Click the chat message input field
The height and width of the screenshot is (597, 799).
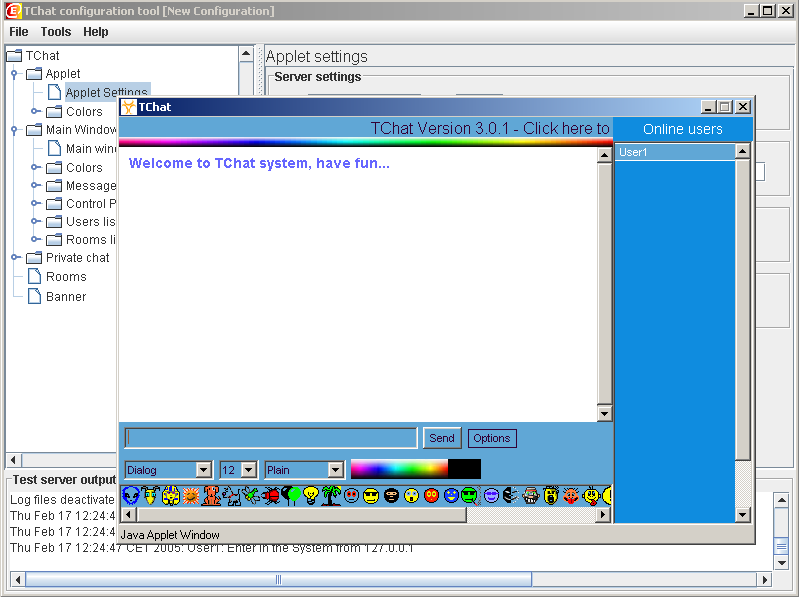pos(271,438)
